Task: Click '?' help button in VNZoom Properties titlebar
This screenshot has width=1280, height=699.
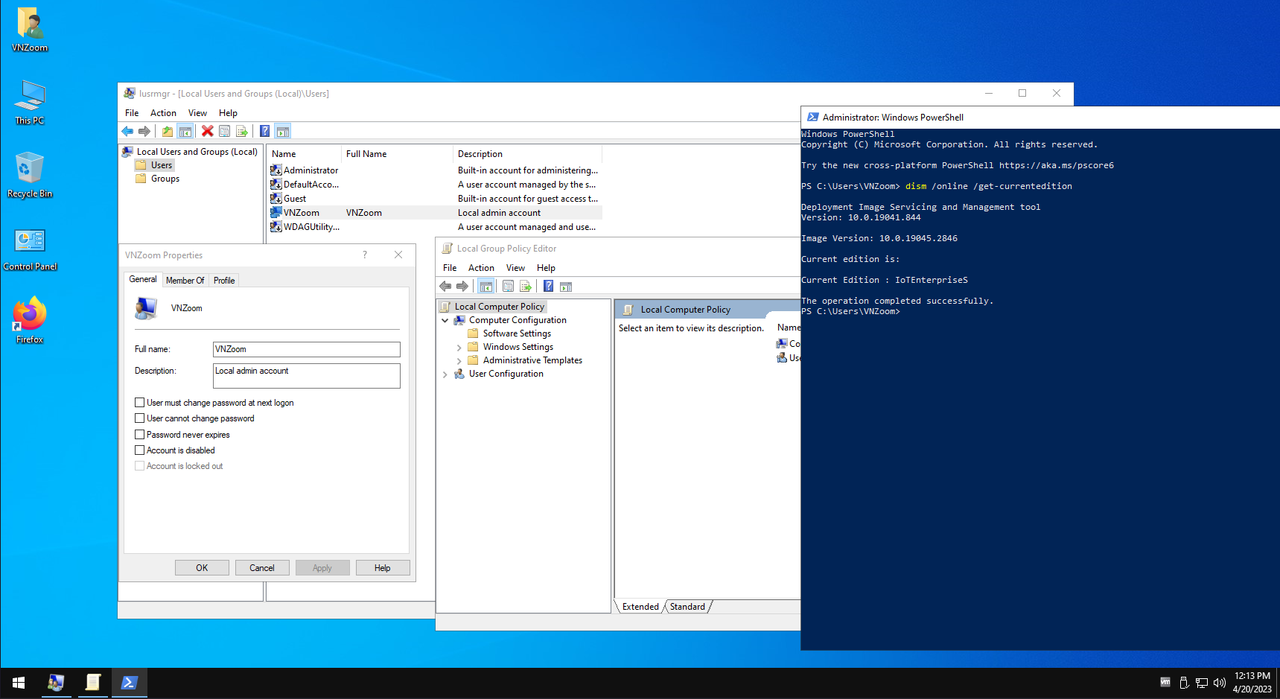Action: [x=364, y=255]
